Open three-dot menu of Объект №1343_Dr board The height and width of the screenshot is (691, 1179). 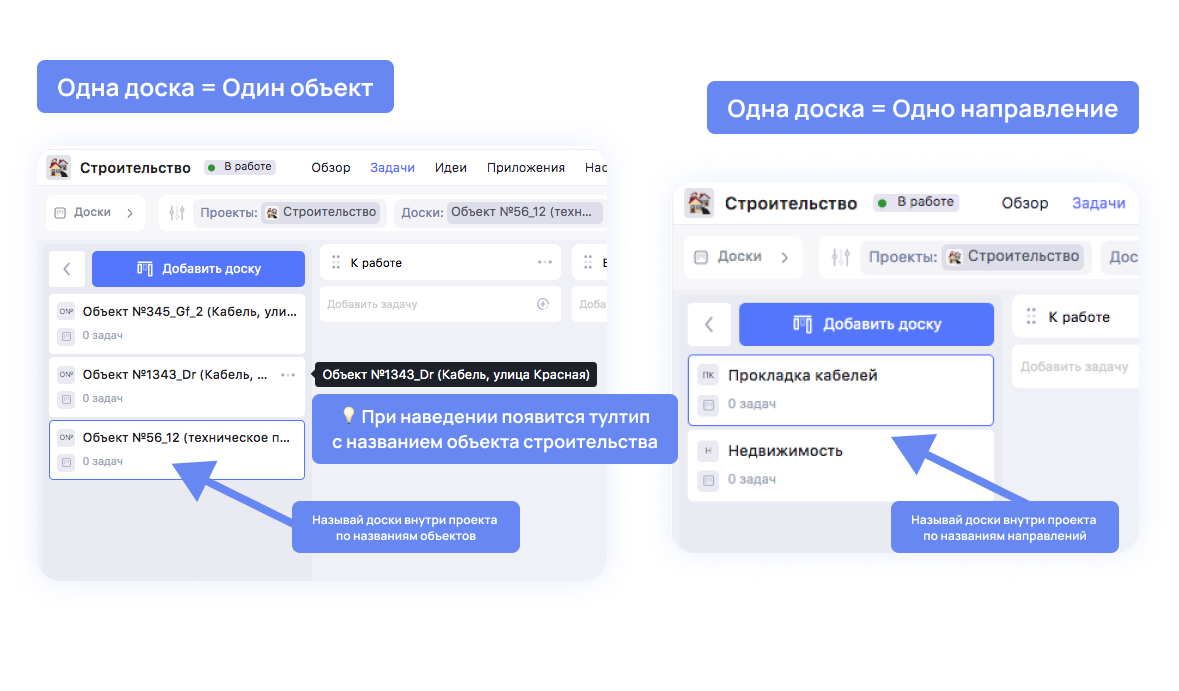(x=288, y=375)
